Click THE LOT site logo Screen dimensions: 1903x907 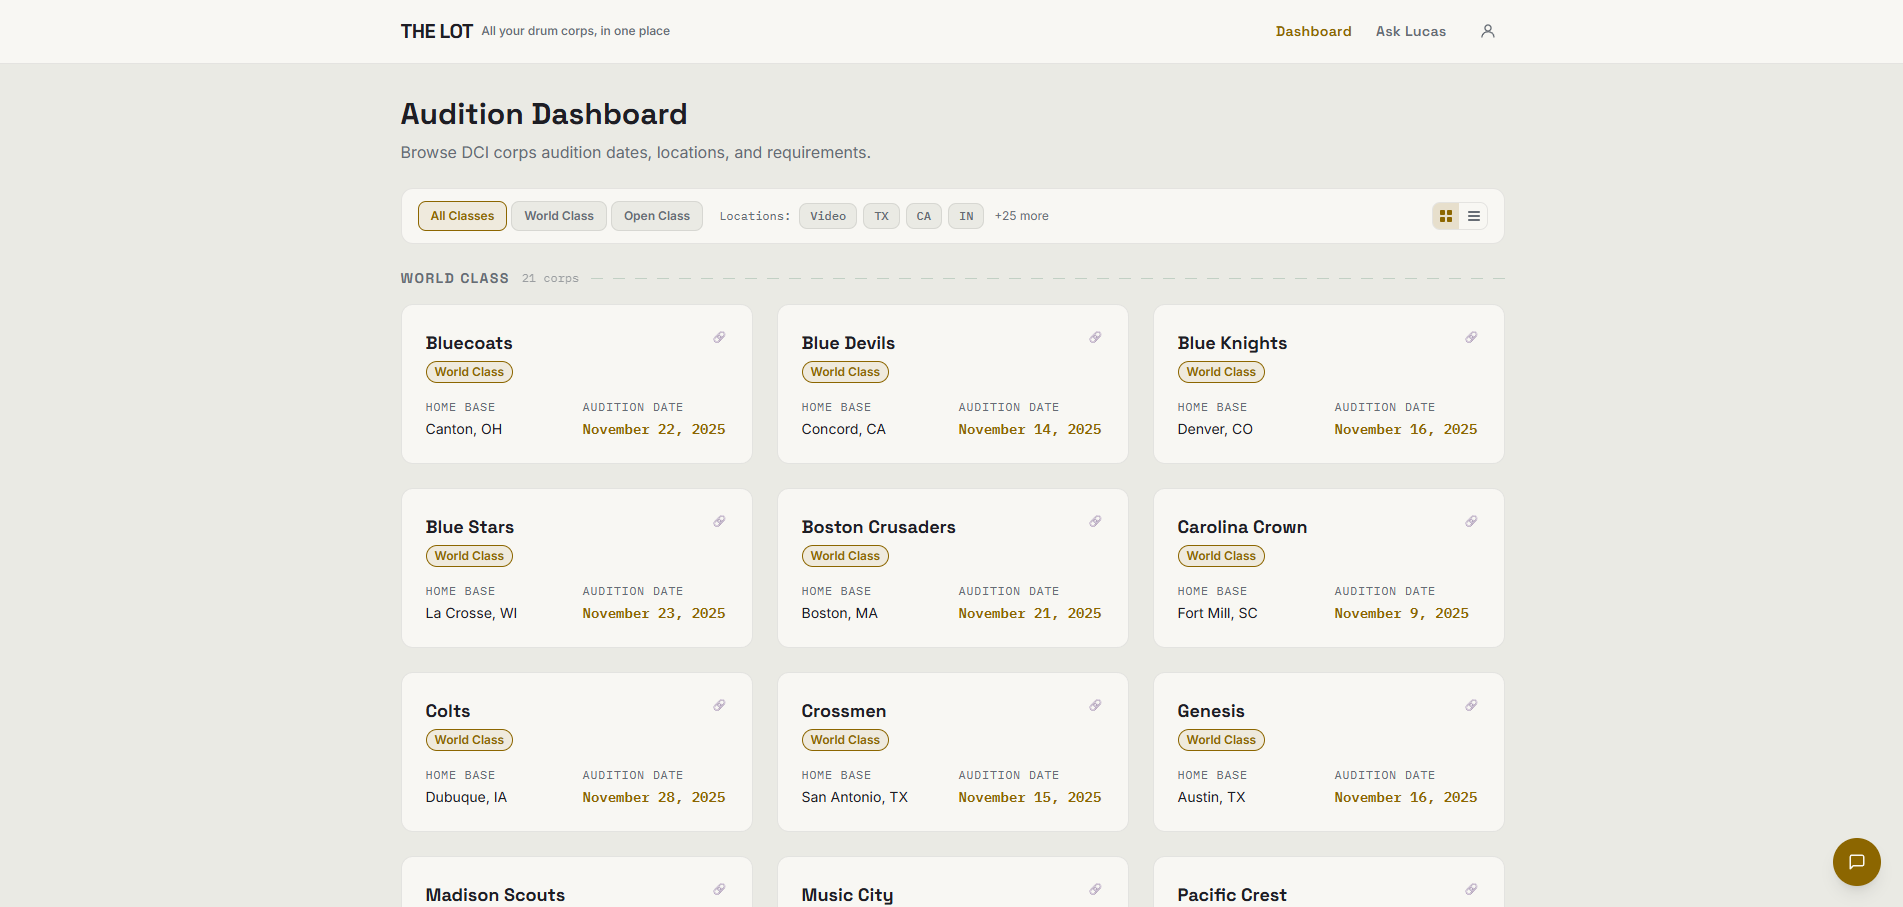tap(436, 32)
